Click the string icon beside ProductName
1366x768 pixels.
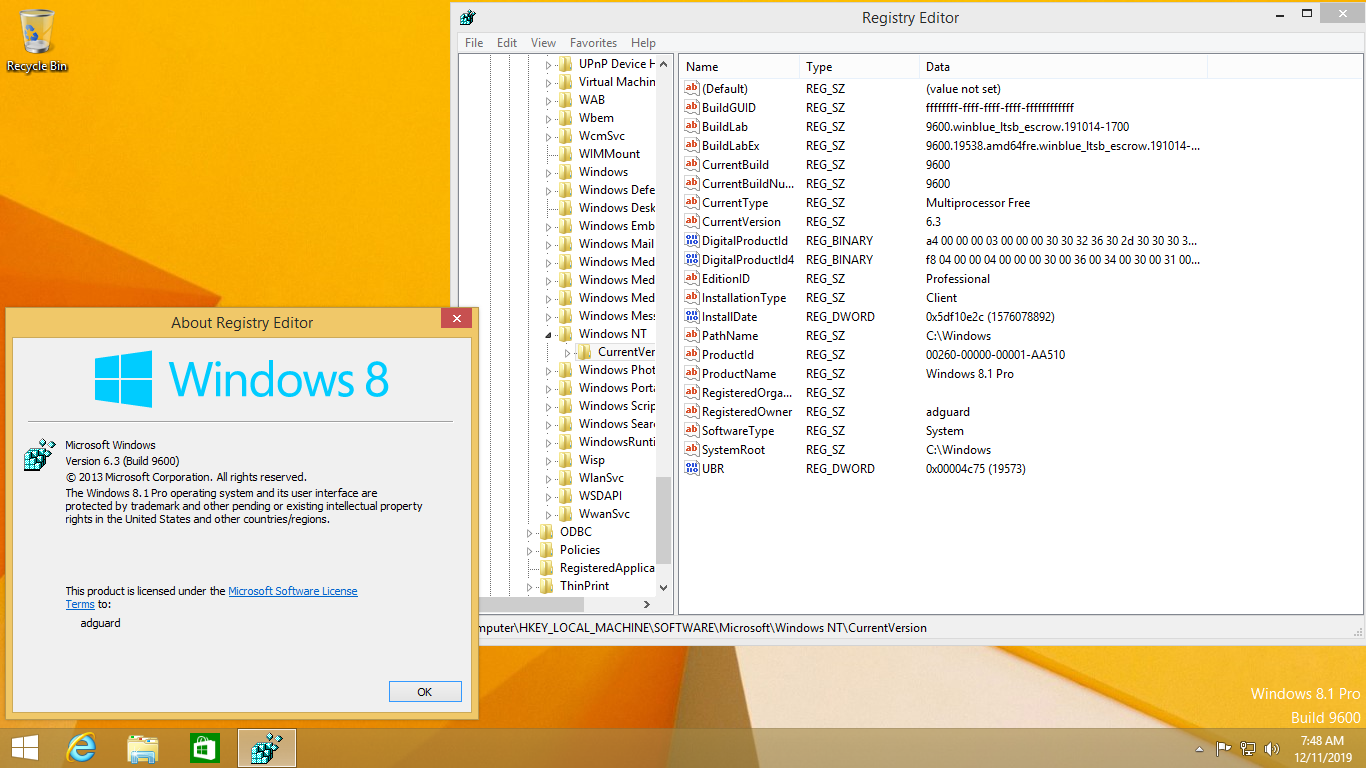point(691,374)
